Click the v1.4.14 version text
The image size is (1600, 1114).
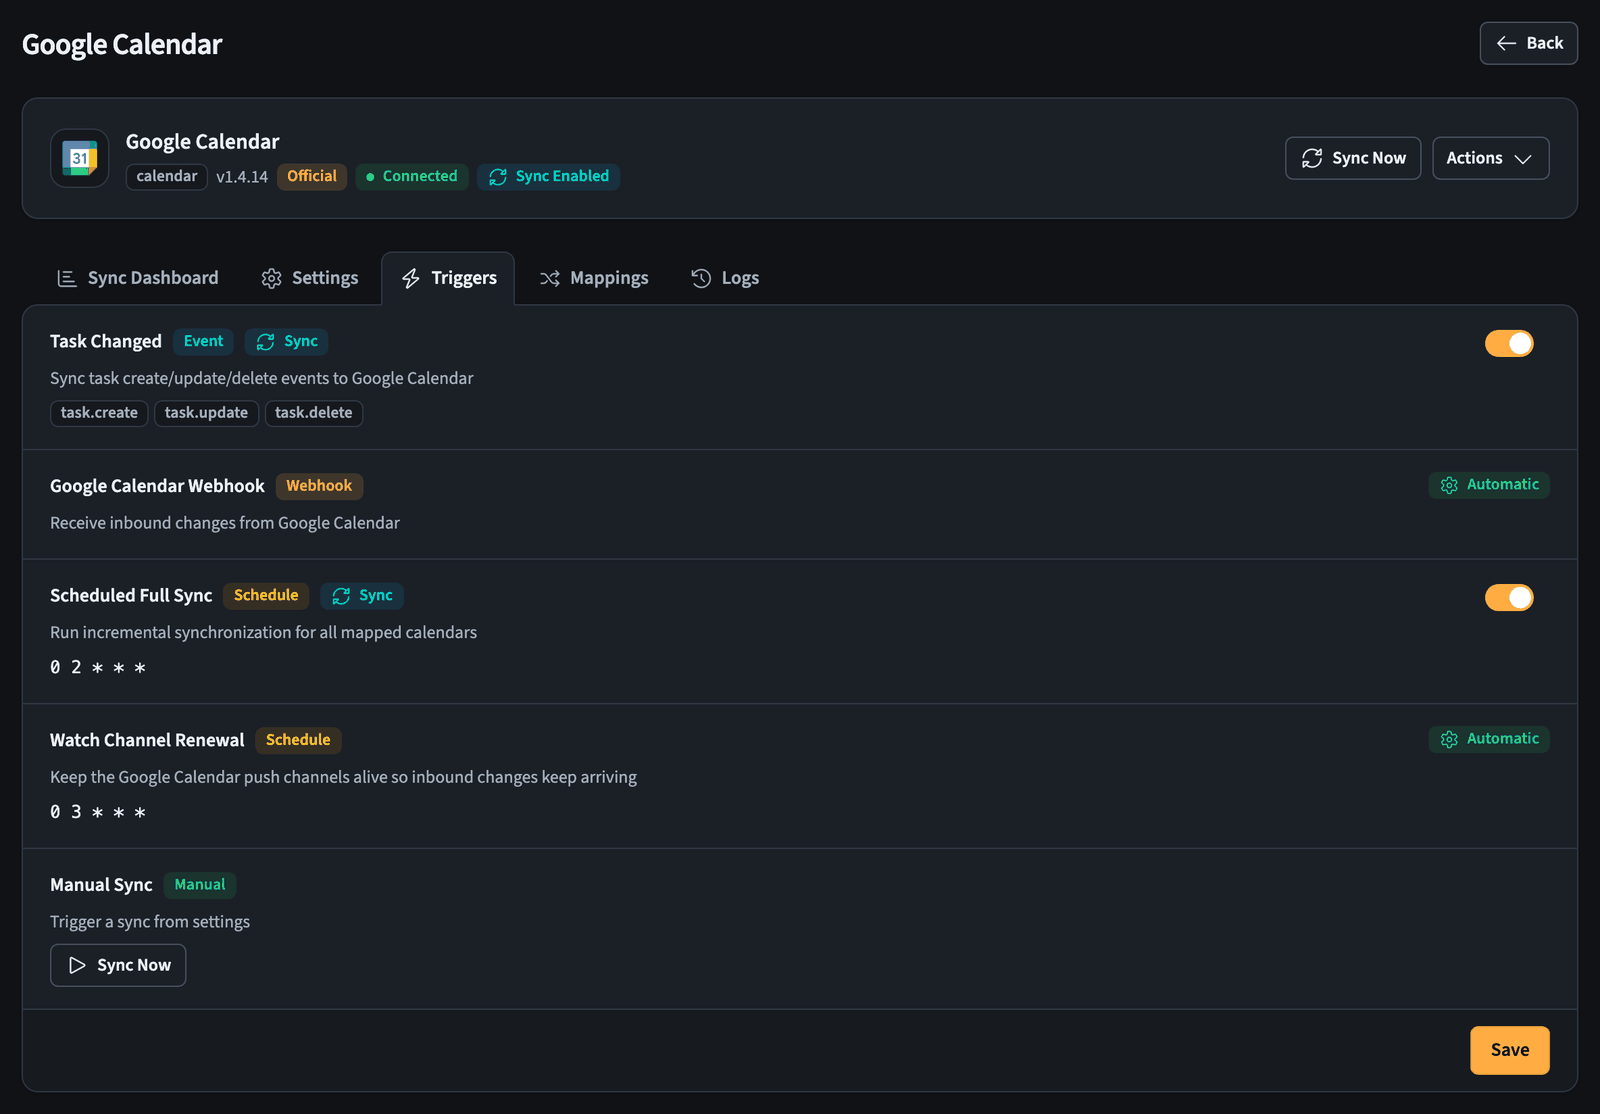point(242,177)
